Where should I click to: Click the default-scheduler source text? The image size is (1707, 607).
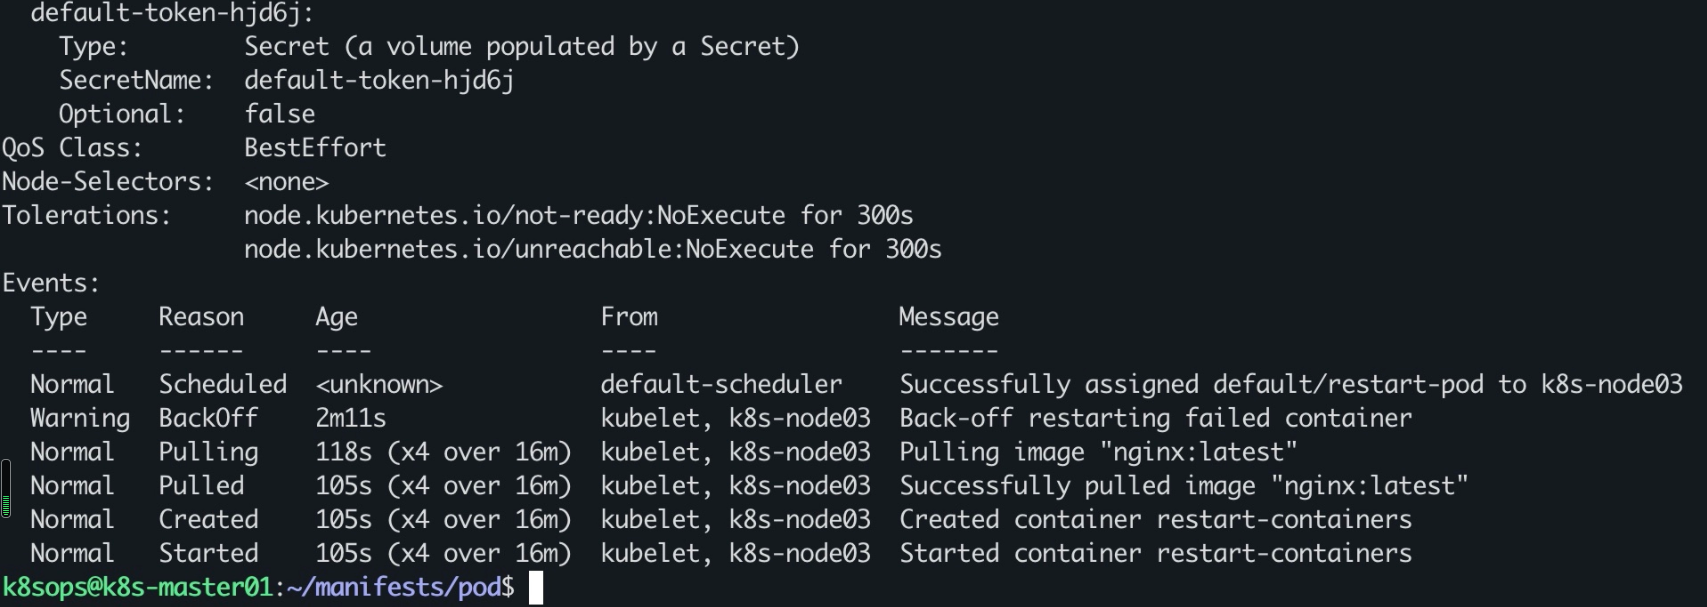pyautogui.click(x=721, y=384)
